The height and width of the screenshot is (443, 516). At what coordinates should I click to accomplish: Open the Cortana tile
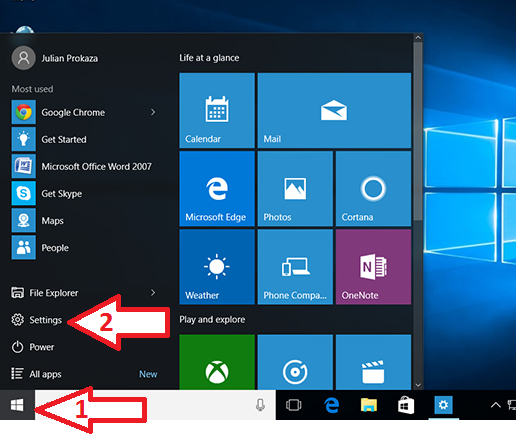pos(373,189)
